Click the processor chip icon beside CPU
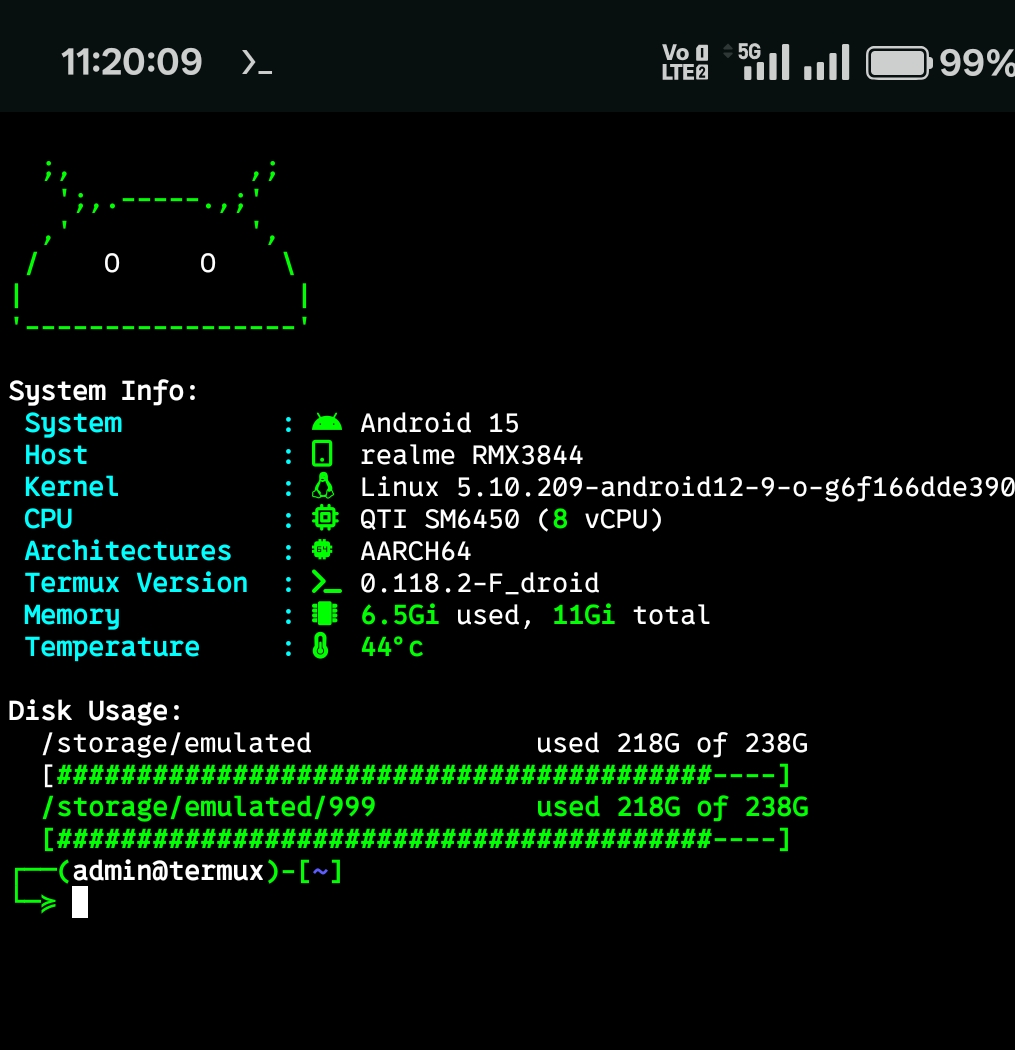This screenshot has height=1050, width=1015. [325, 518]
